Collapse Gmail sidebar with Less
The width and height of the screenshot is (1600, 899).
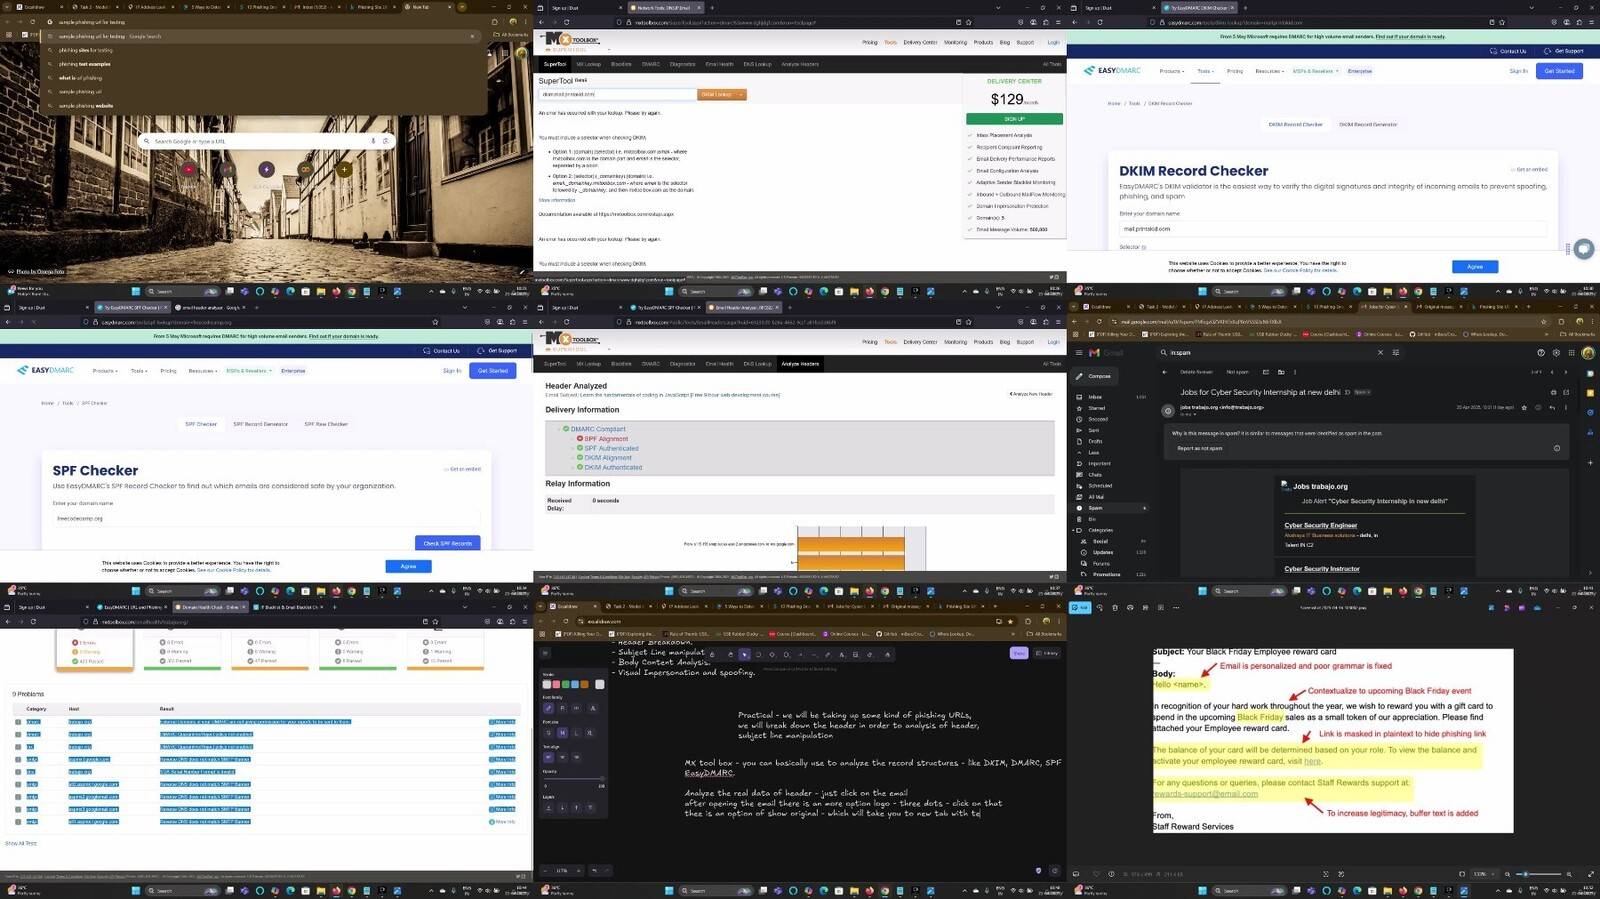click(x=1094, y=452)
